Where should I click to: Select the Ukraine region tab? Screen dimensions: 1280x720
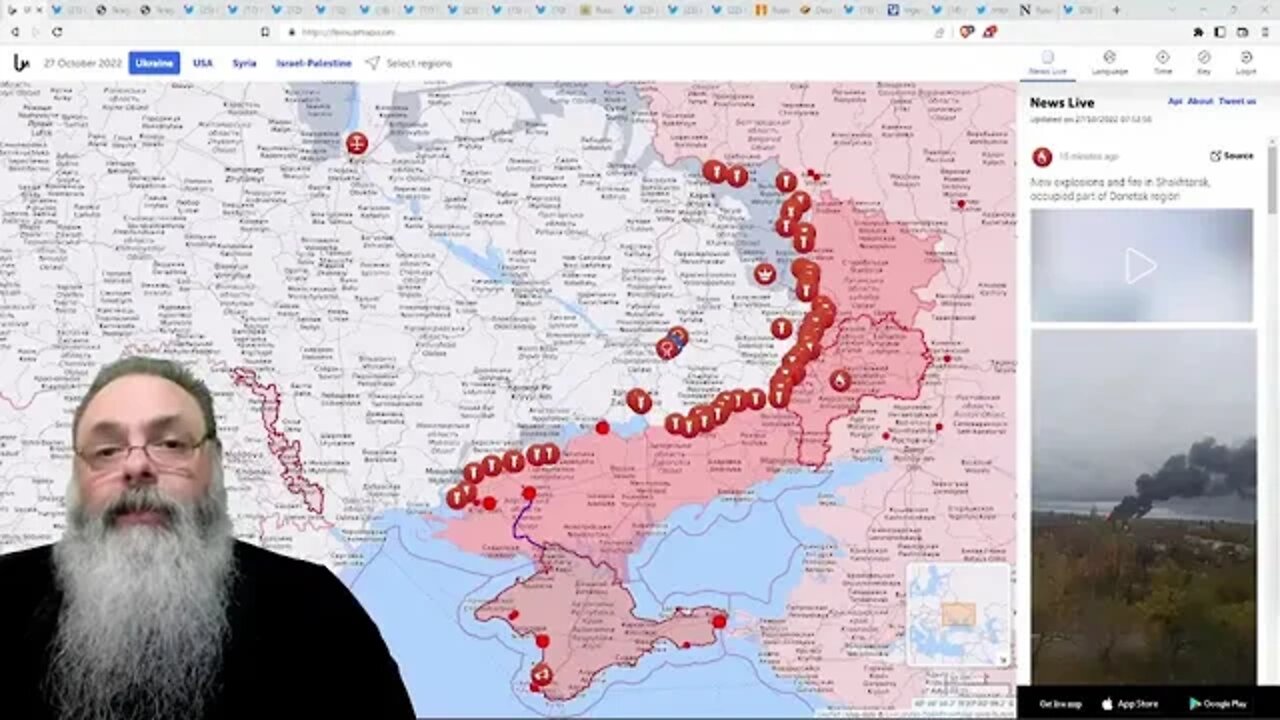click(154, 63)
